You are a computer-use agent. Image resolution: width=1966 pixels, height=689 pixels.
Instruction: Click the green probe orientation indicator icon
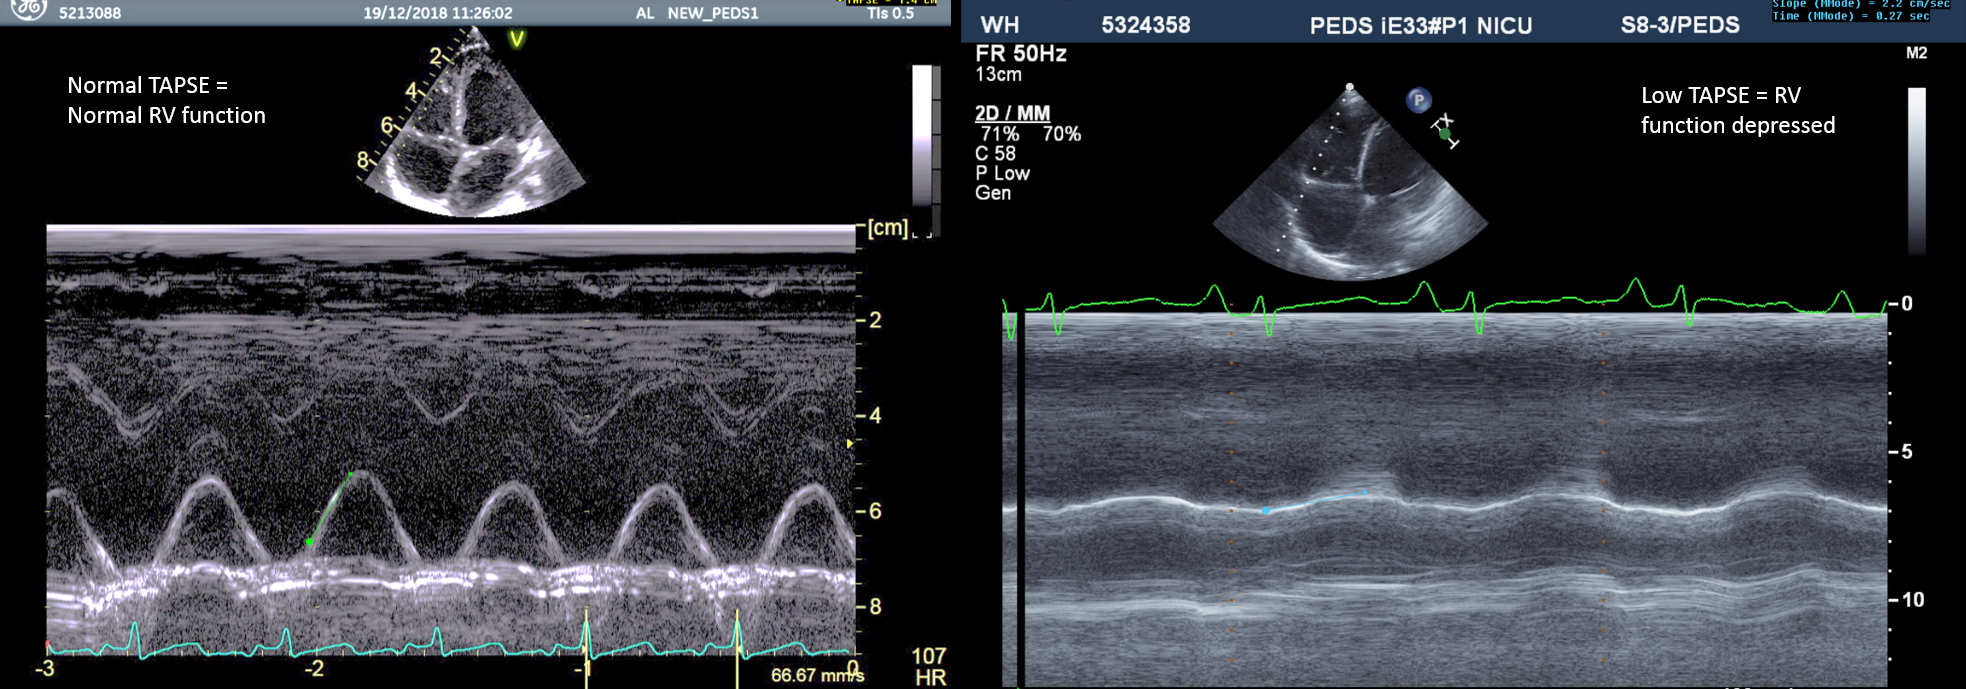pos(1445,132)
